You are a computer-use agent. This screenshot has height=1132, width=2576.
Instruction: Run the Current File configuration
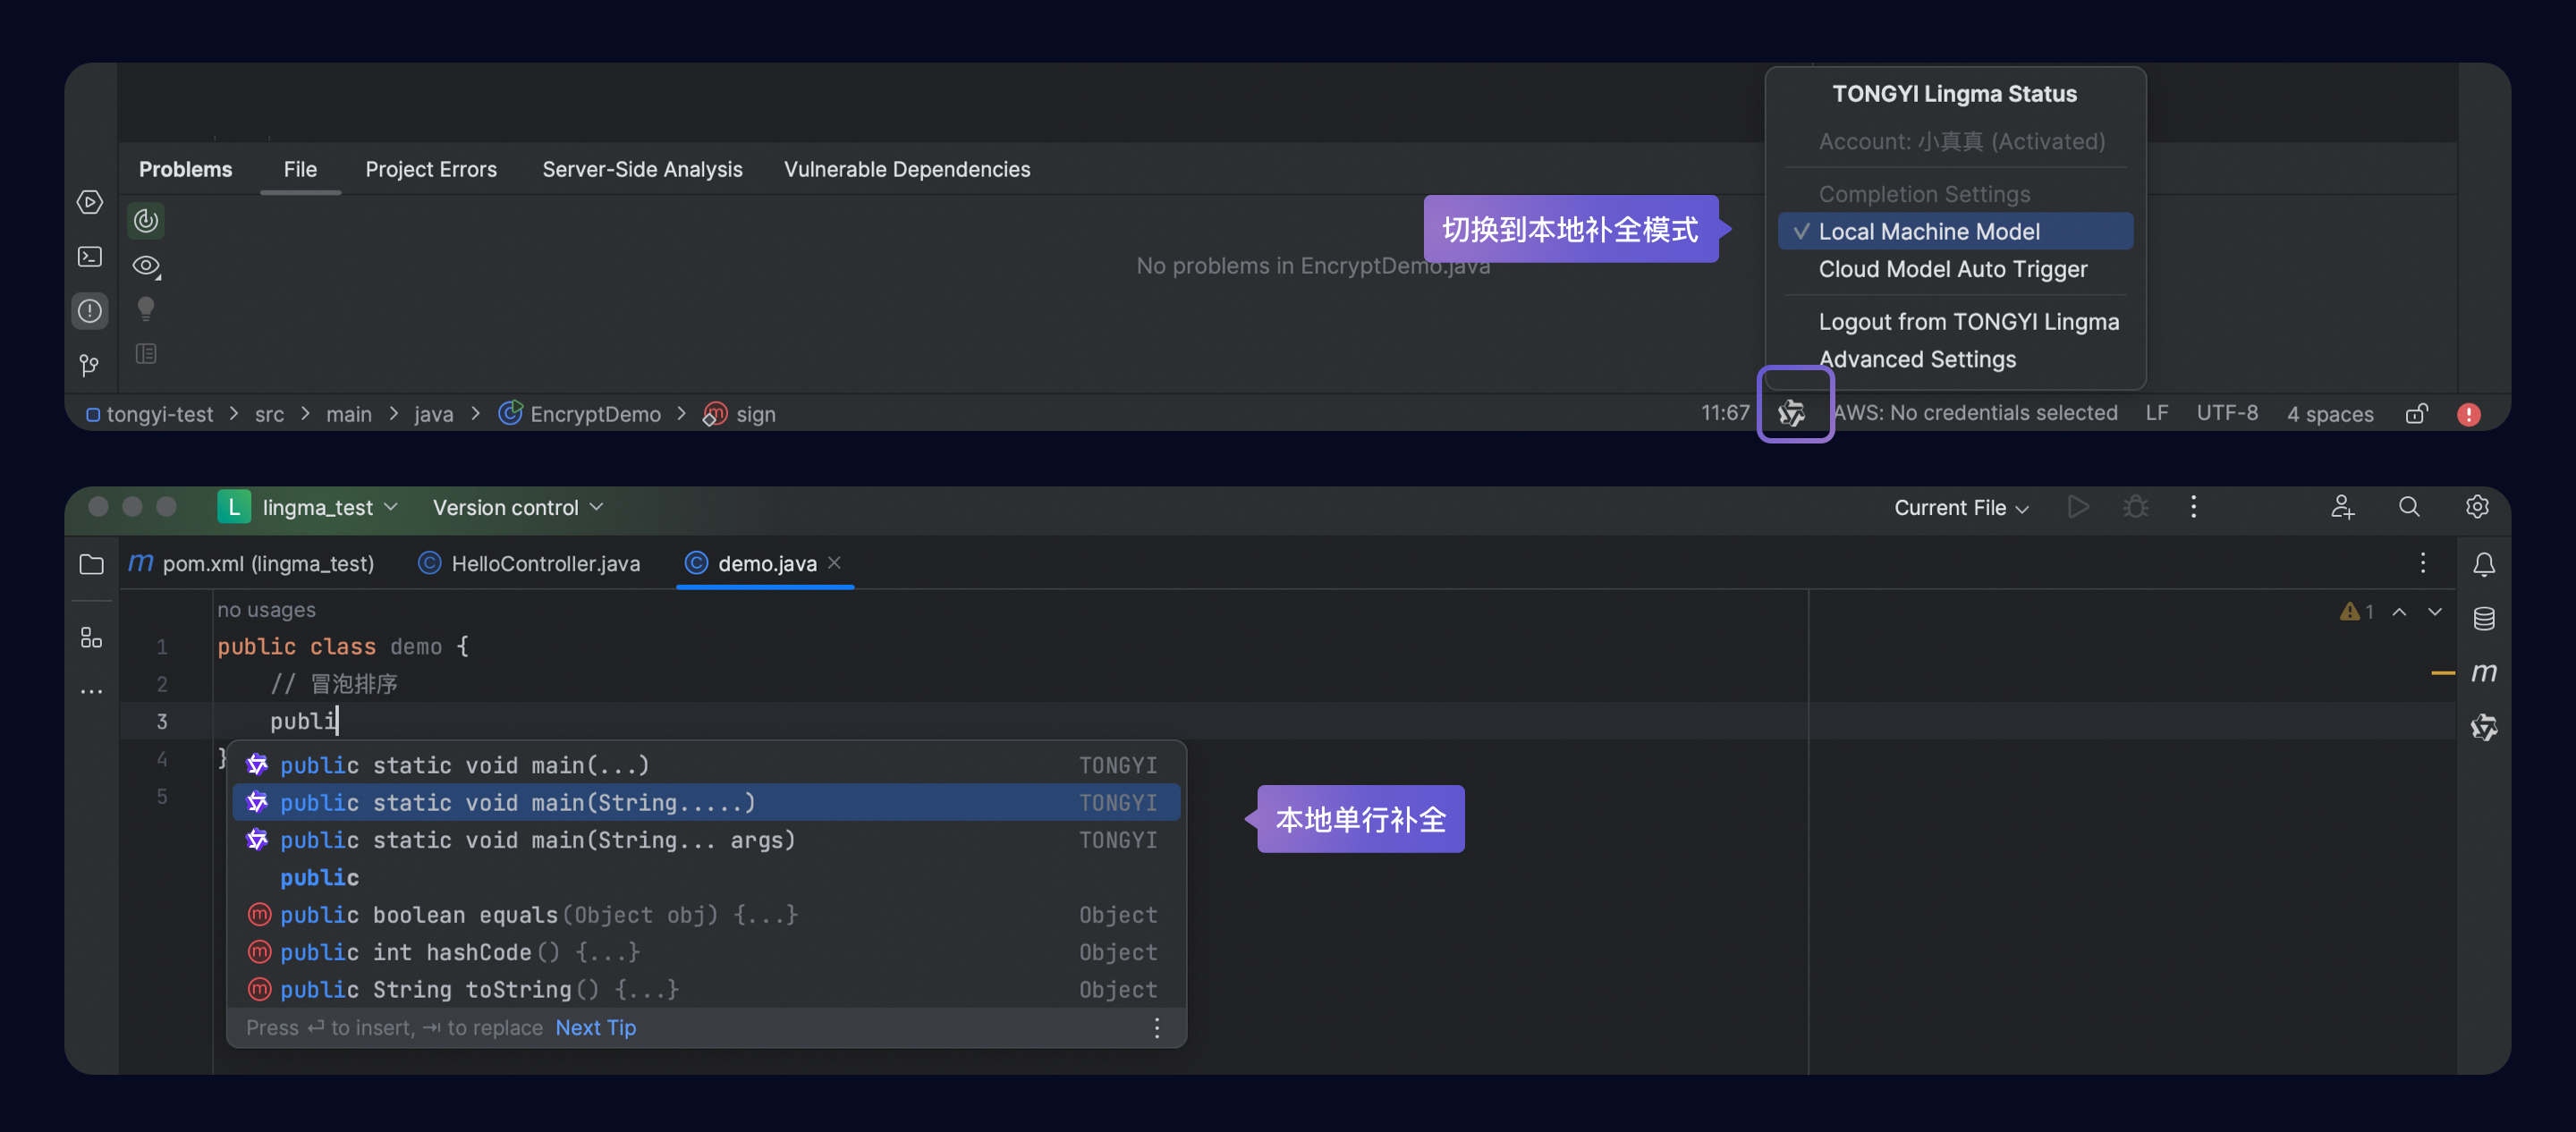pyautogui.click(x=2078, y=507)
